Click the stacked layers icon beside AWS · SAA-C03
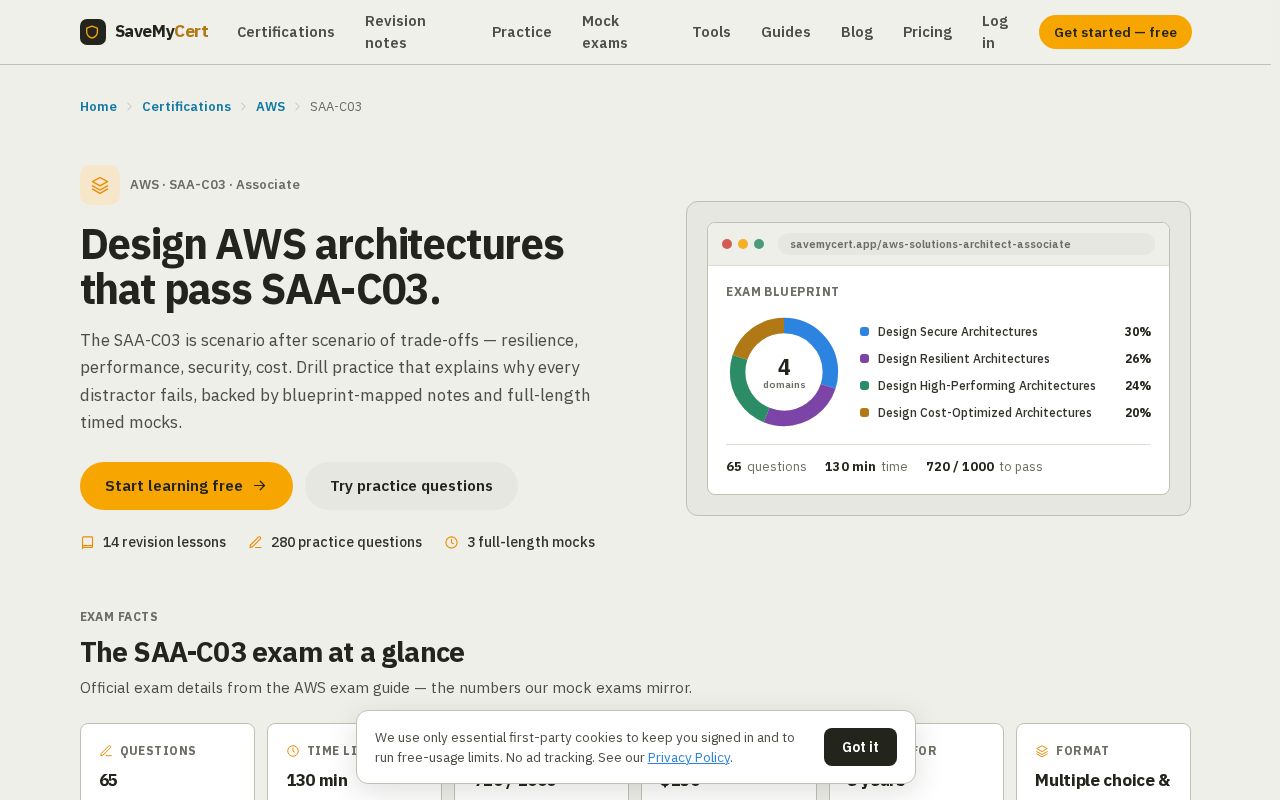Viewport: 1280px width, 800px height. pos(100,185)
